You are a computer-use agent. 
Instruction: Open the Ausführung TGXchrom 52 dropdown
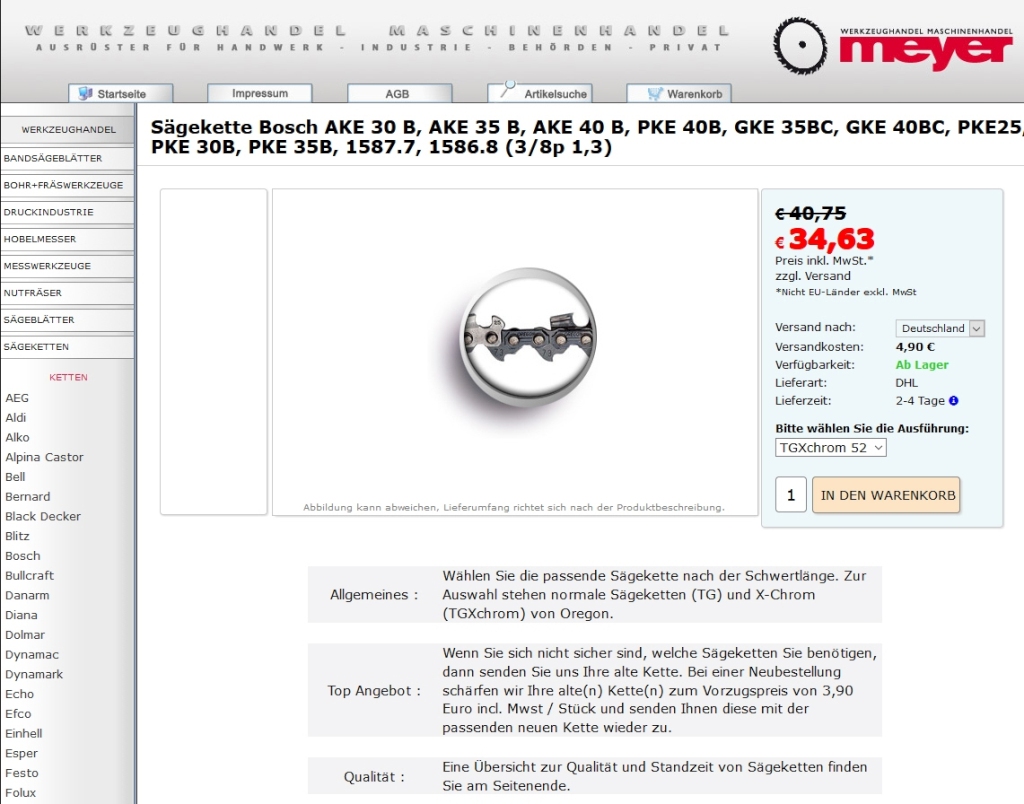[831, 447]
